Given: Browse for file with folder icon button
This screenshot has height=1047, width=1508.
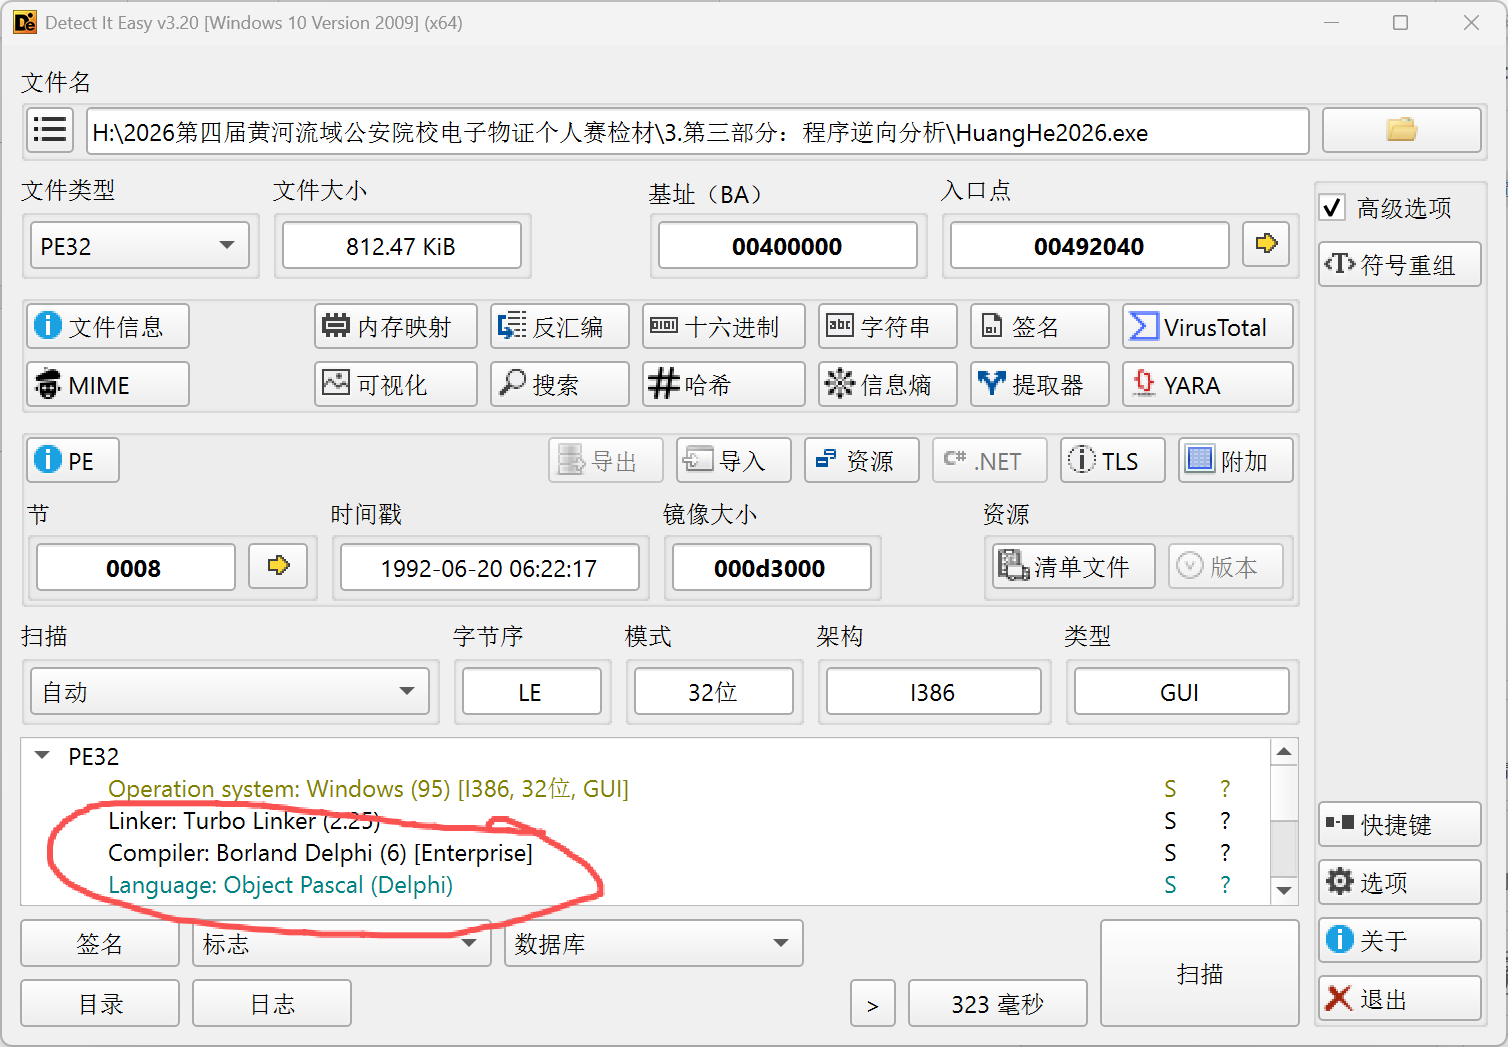Looking at the screenshot, I should click(x=1401, y=131).
